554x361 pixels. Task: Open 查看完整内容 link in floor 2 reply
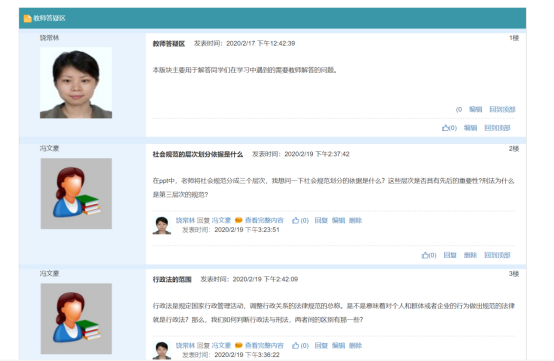(264, 220)
